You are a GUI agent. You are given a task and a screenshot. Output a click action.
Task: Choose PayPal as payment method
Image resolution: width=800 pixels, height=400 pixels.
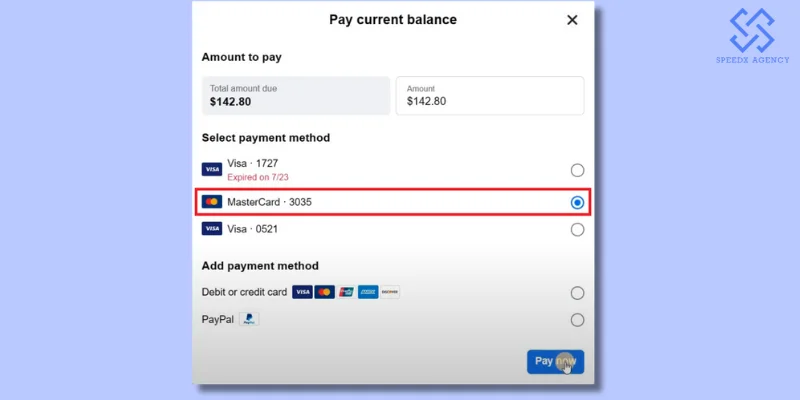pyautogui.click(x=577, y=320)
